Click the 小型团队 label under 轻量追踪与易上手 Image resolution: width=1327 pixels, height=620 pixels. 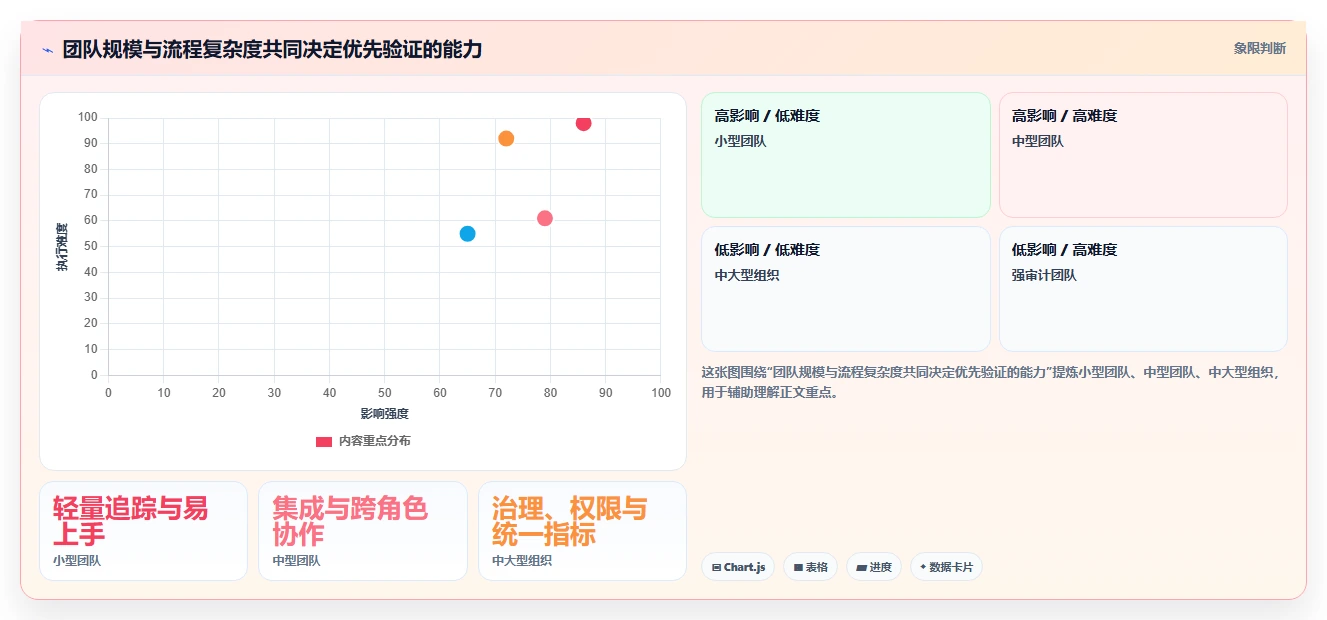click(x=77, y=561)
